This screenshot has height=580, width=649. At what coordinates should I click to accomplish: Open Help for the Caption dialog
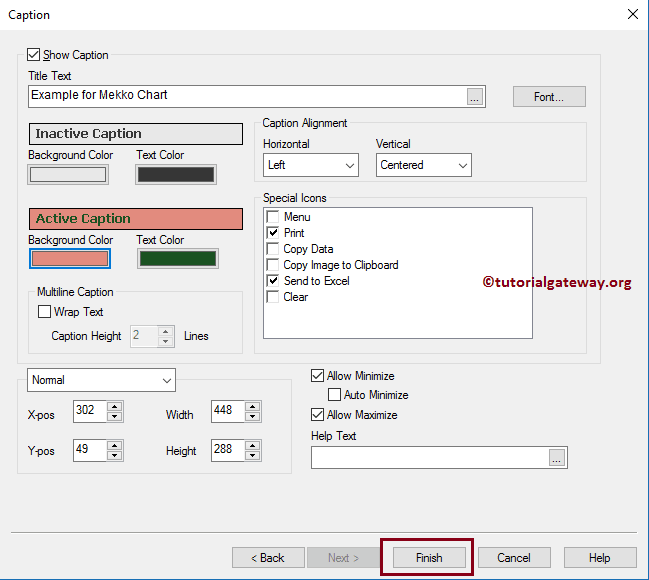(x=600, y=558)
